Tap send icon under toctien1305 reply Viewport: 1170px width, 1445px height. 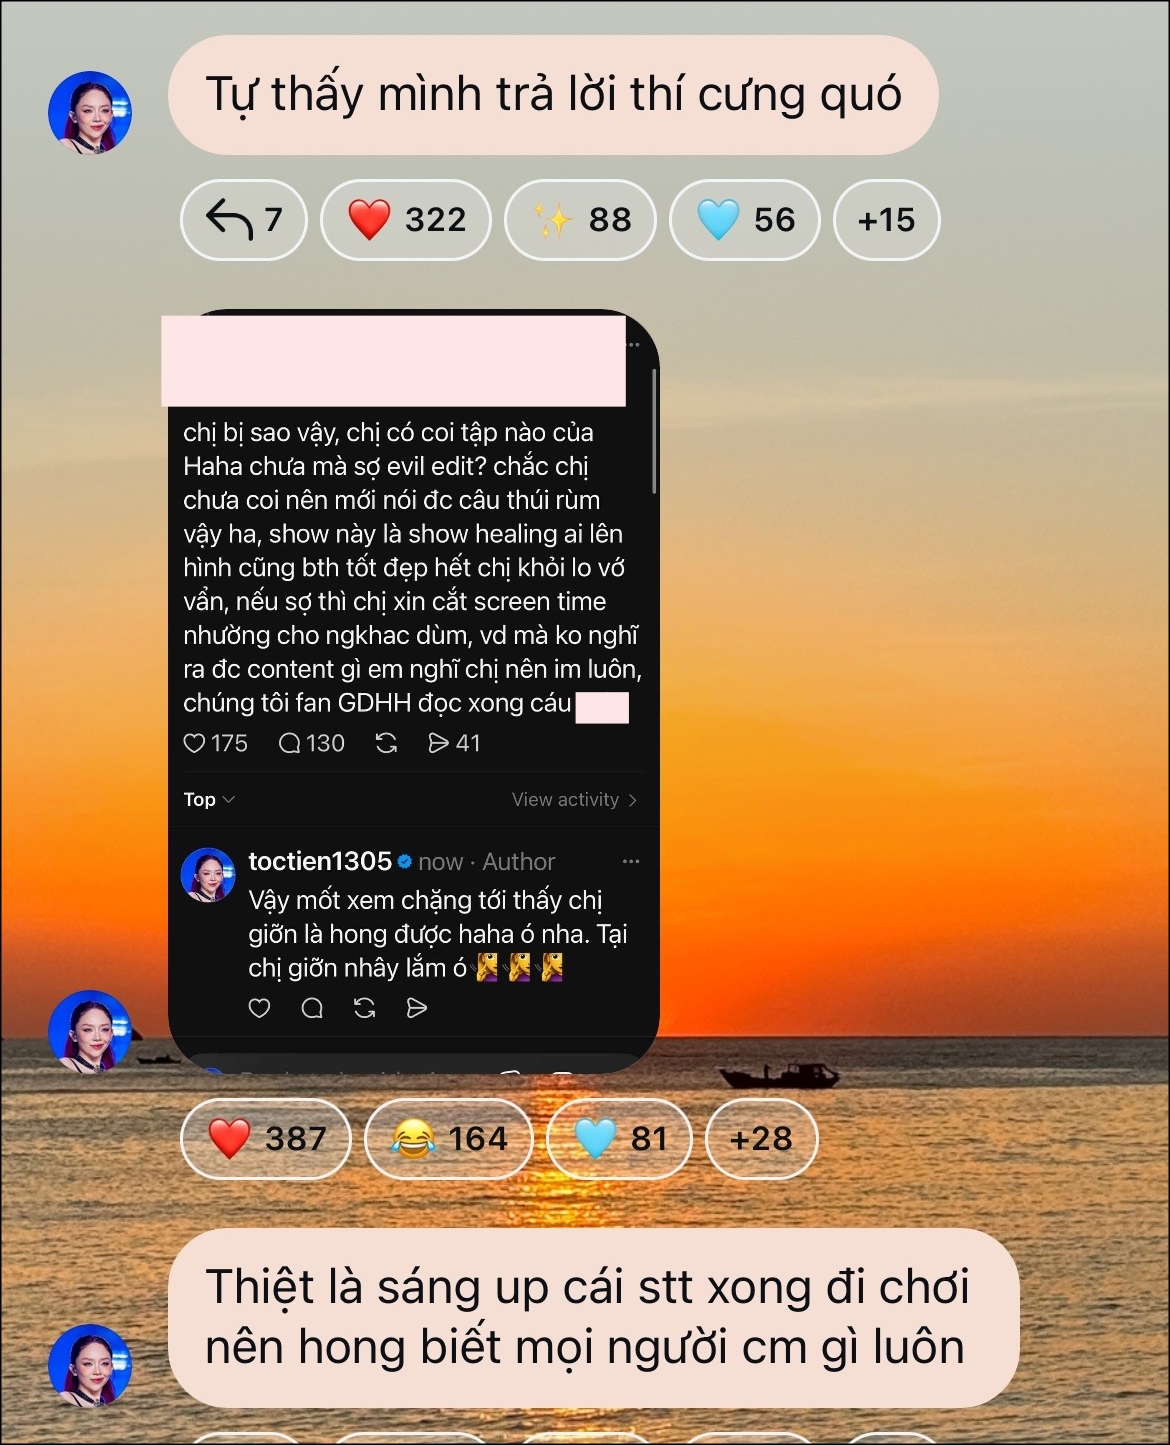(x=417, y=1008)
